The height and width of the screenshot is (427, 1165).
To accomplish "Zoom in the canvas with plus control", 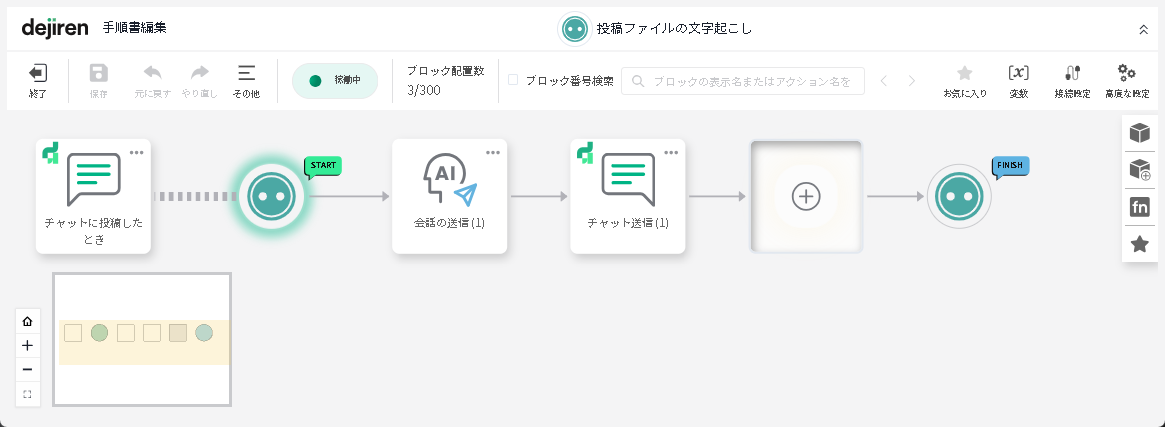I will 27,345.
